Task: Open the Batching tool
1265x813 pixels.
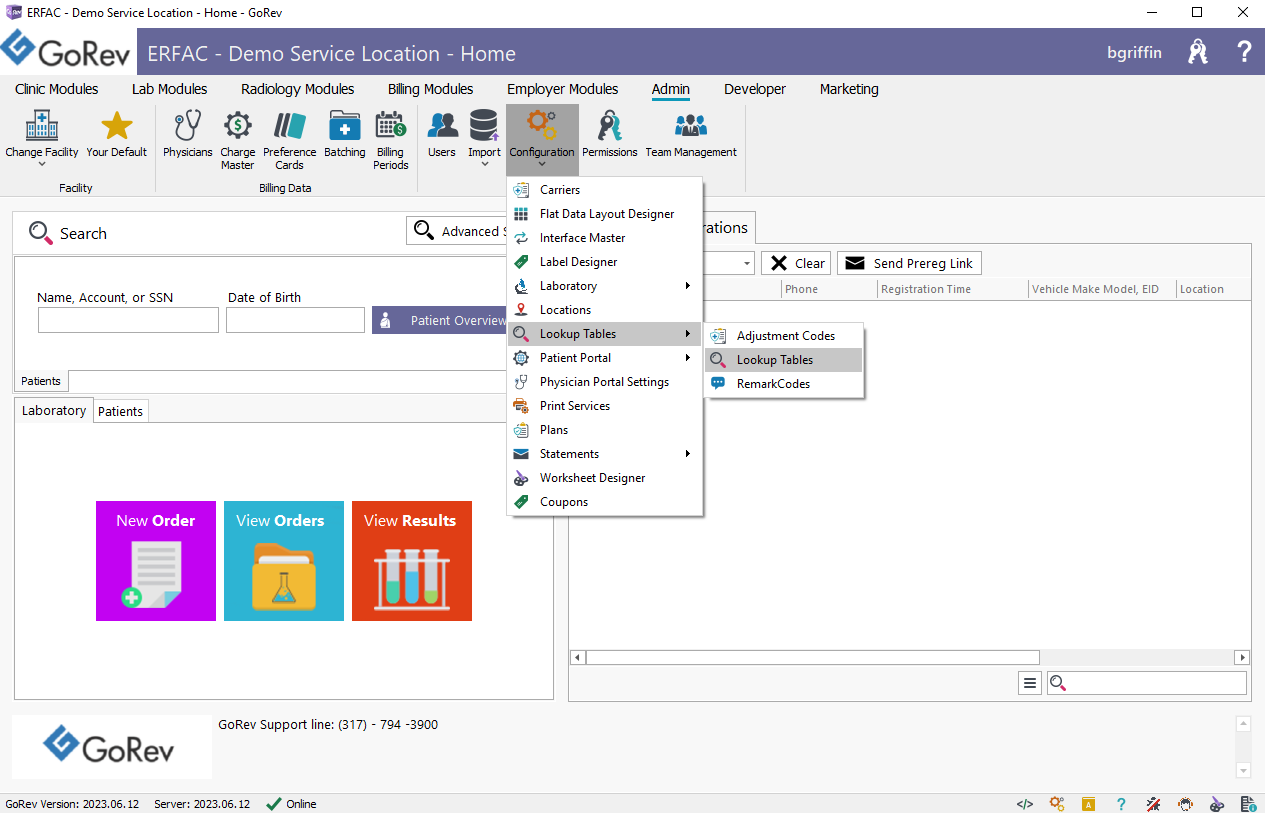Action: [345, 135]
